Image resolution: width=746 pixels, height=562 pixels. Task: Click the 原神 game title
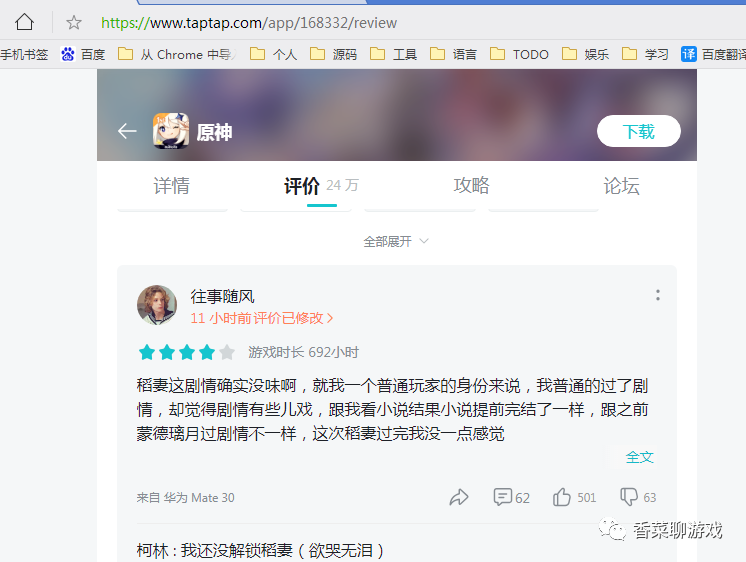(x=214, y=132)
